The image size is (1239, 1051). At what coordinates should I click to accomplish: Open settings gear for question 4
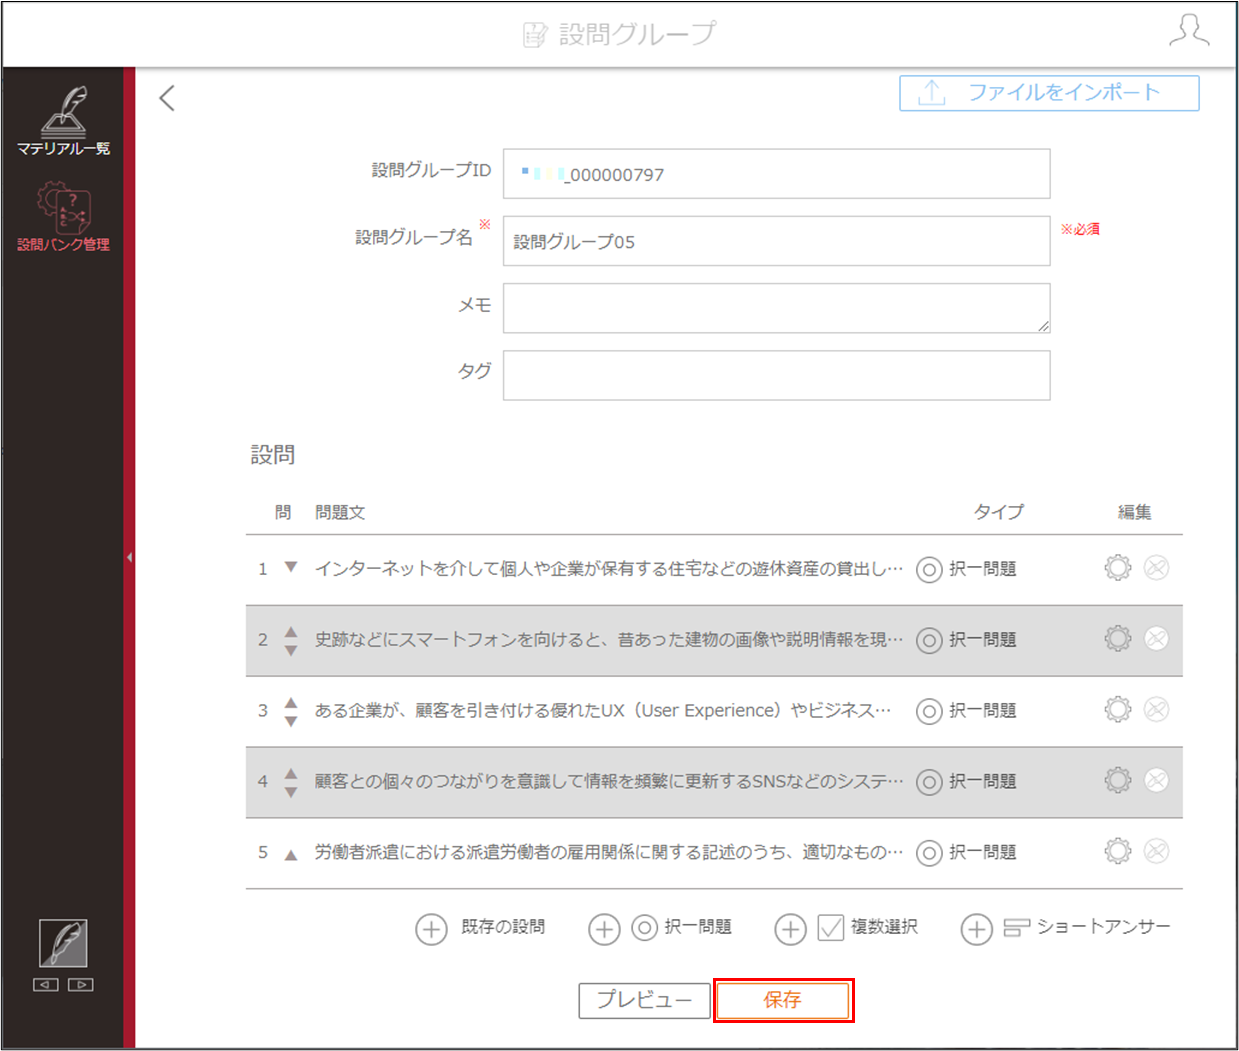pyautogui.click(x=1118, y=781)
